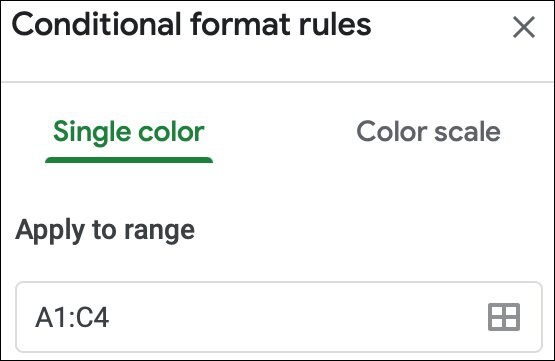Click the divider line under the panel title

coord(278,82)
